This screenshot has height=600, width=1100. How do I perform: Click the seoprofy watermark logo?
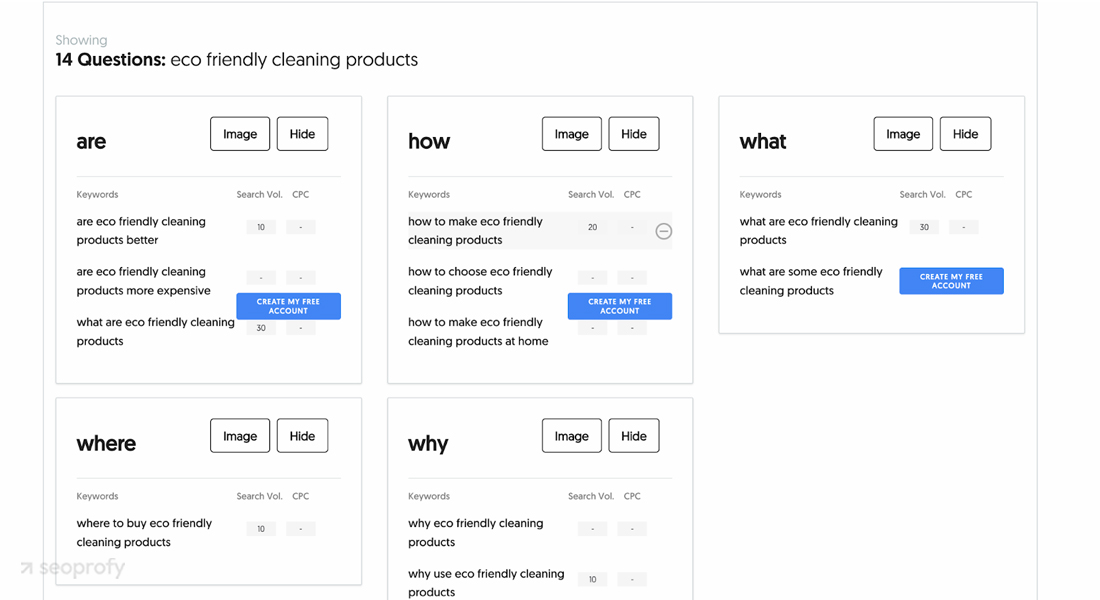coord(73,567)
